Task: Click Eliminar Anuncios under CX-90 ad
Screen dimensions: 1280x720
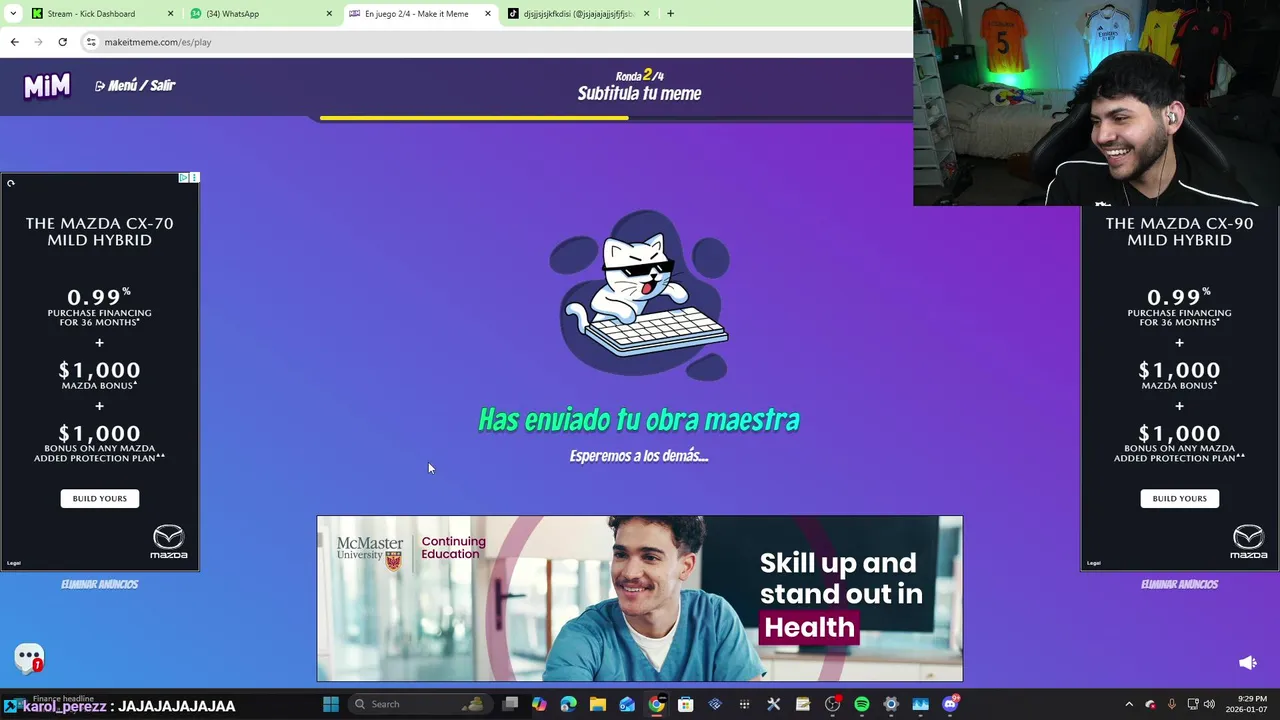Action: [1180, 584]
